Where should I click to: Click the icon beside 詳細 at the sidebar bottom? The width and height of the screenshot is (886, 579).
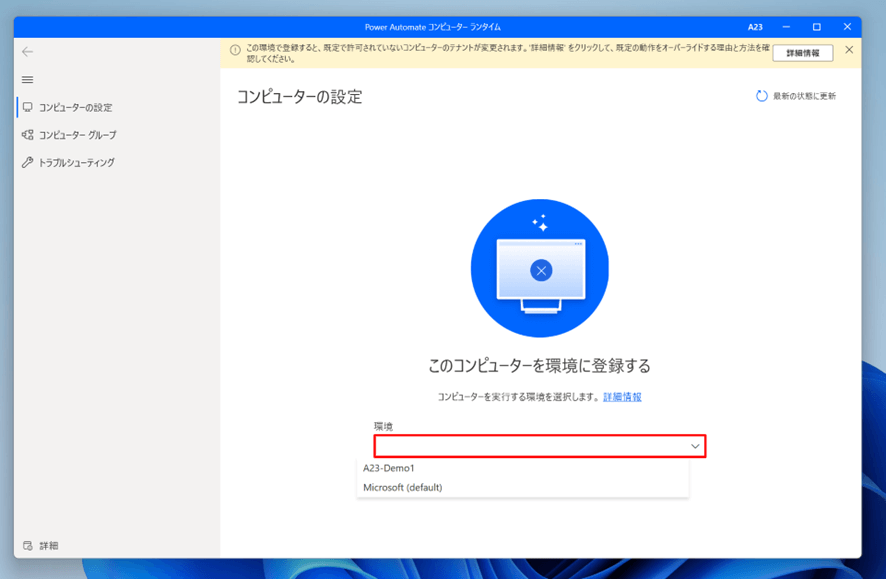tap(28, 546)
